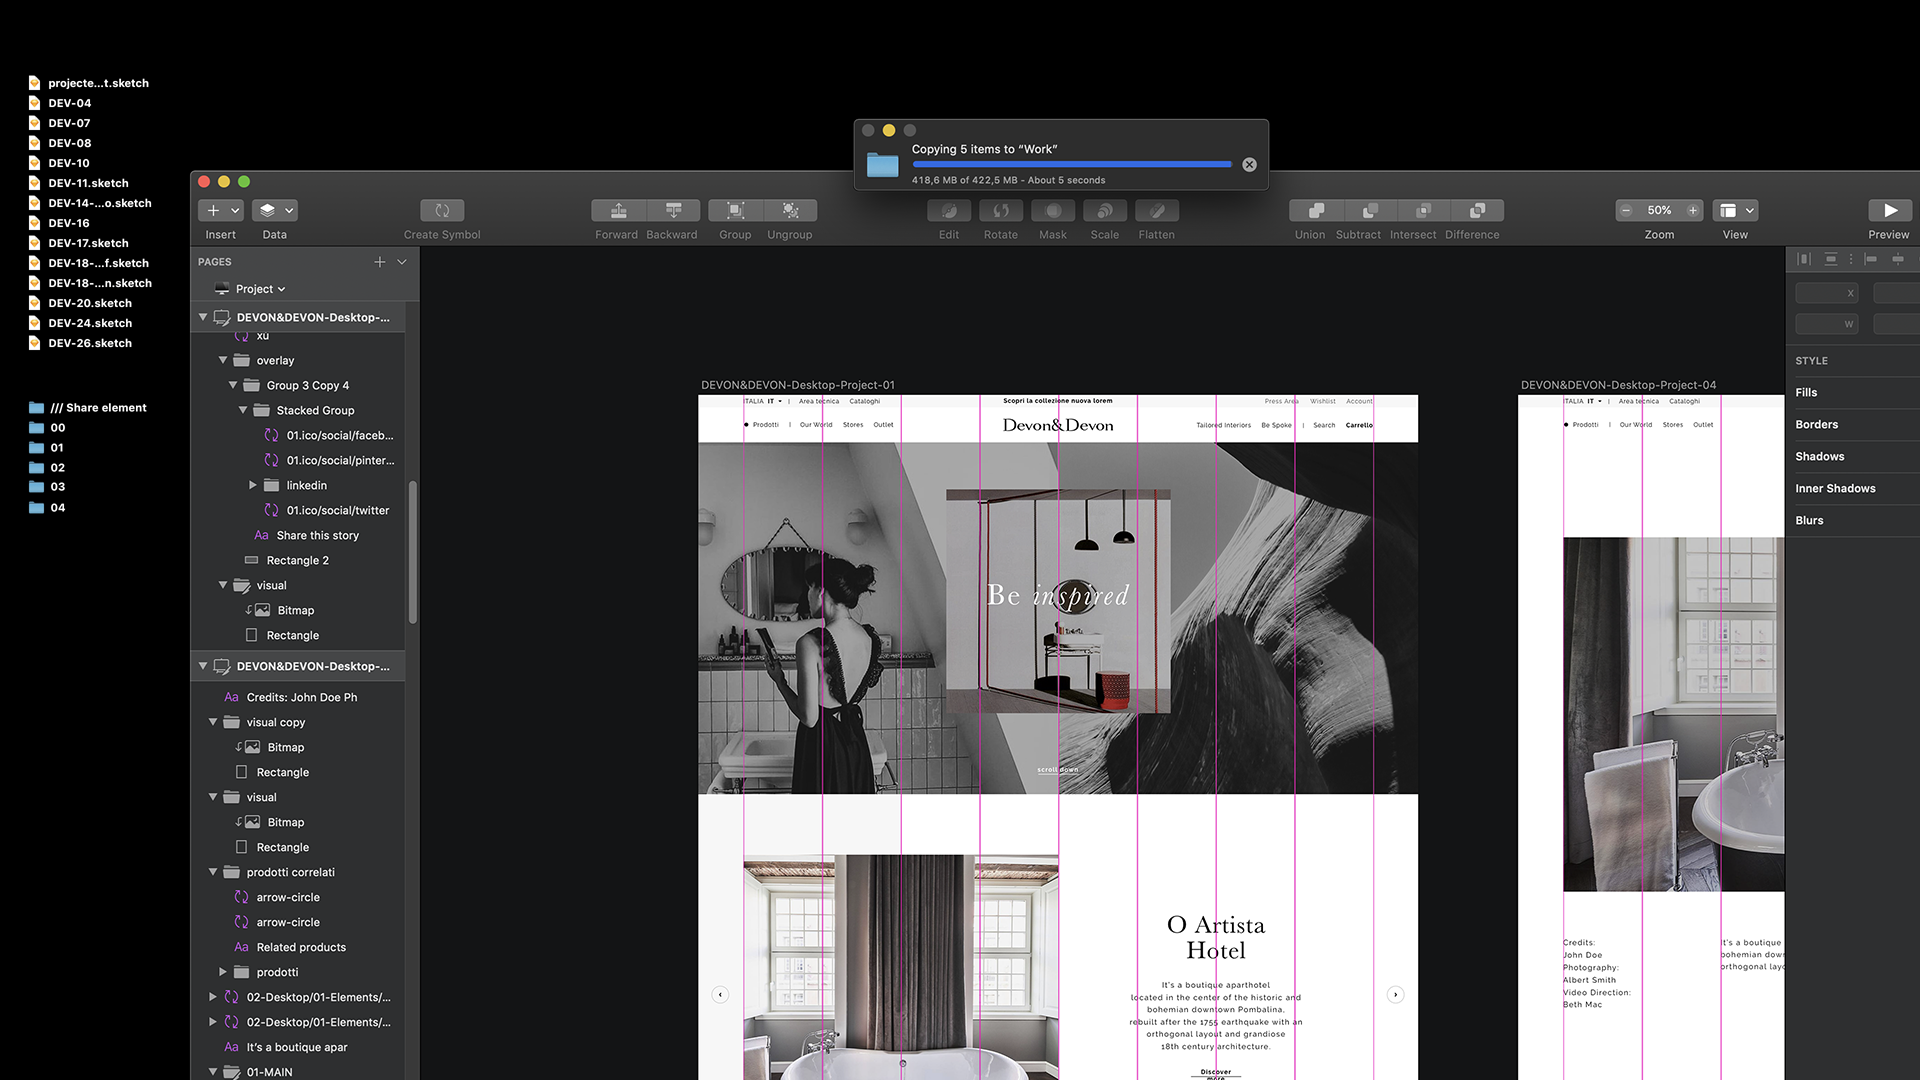
Task: Select the It's a boutique apar layer
Action: [298, 1047]
